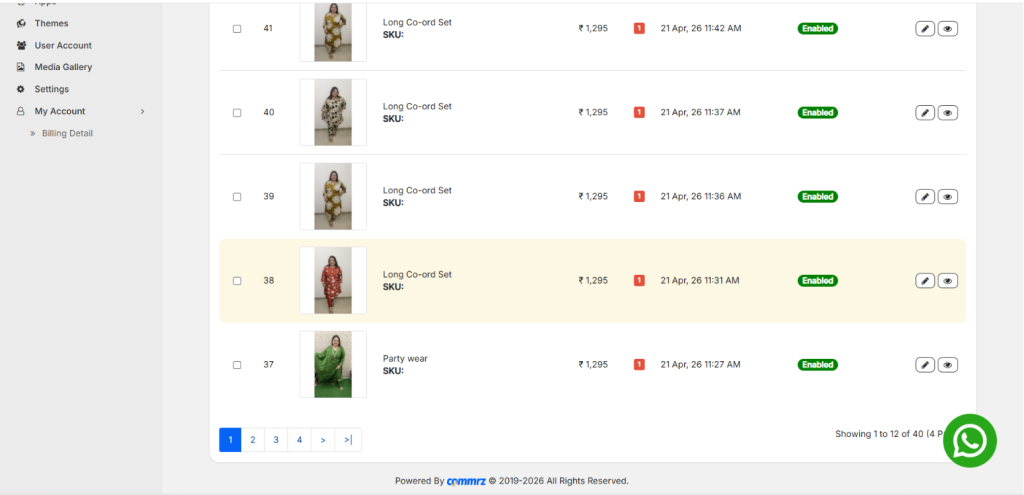Screen dimensions: 1024x495
Task: Go to pagination page 2
Action: (x=253, y=439)
